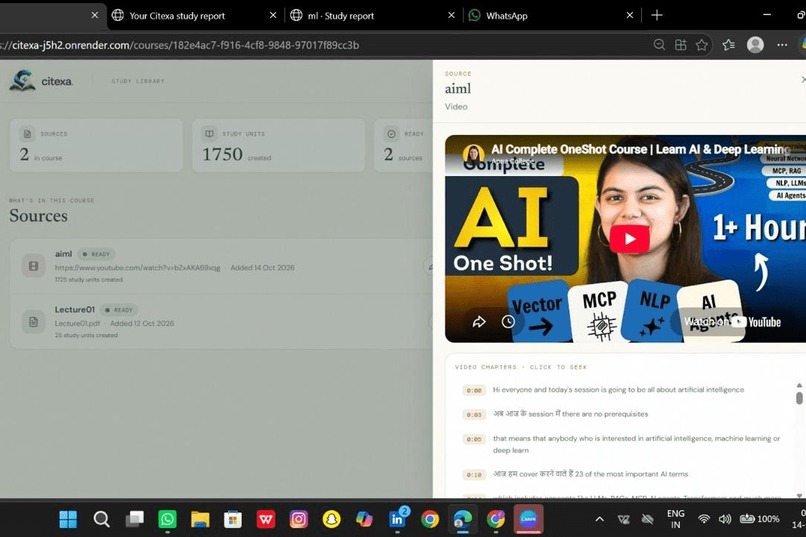Seek to chapter at 0:10
The width and height of the screenshot is (806, 537).
pos(473,475)
